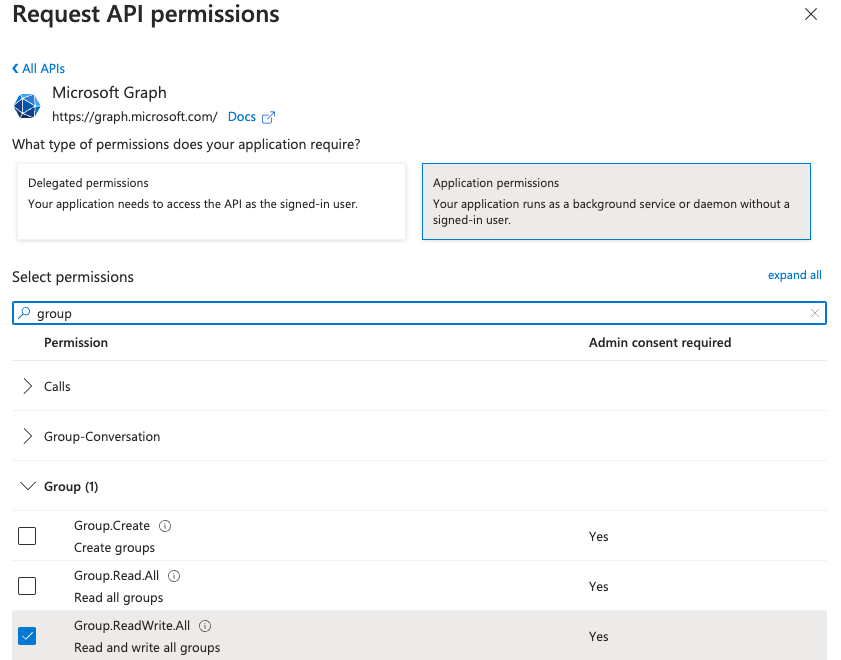Click the 'Read and write all groups' description
Viewport: 841px width, 660px height.
click(147, 647)
